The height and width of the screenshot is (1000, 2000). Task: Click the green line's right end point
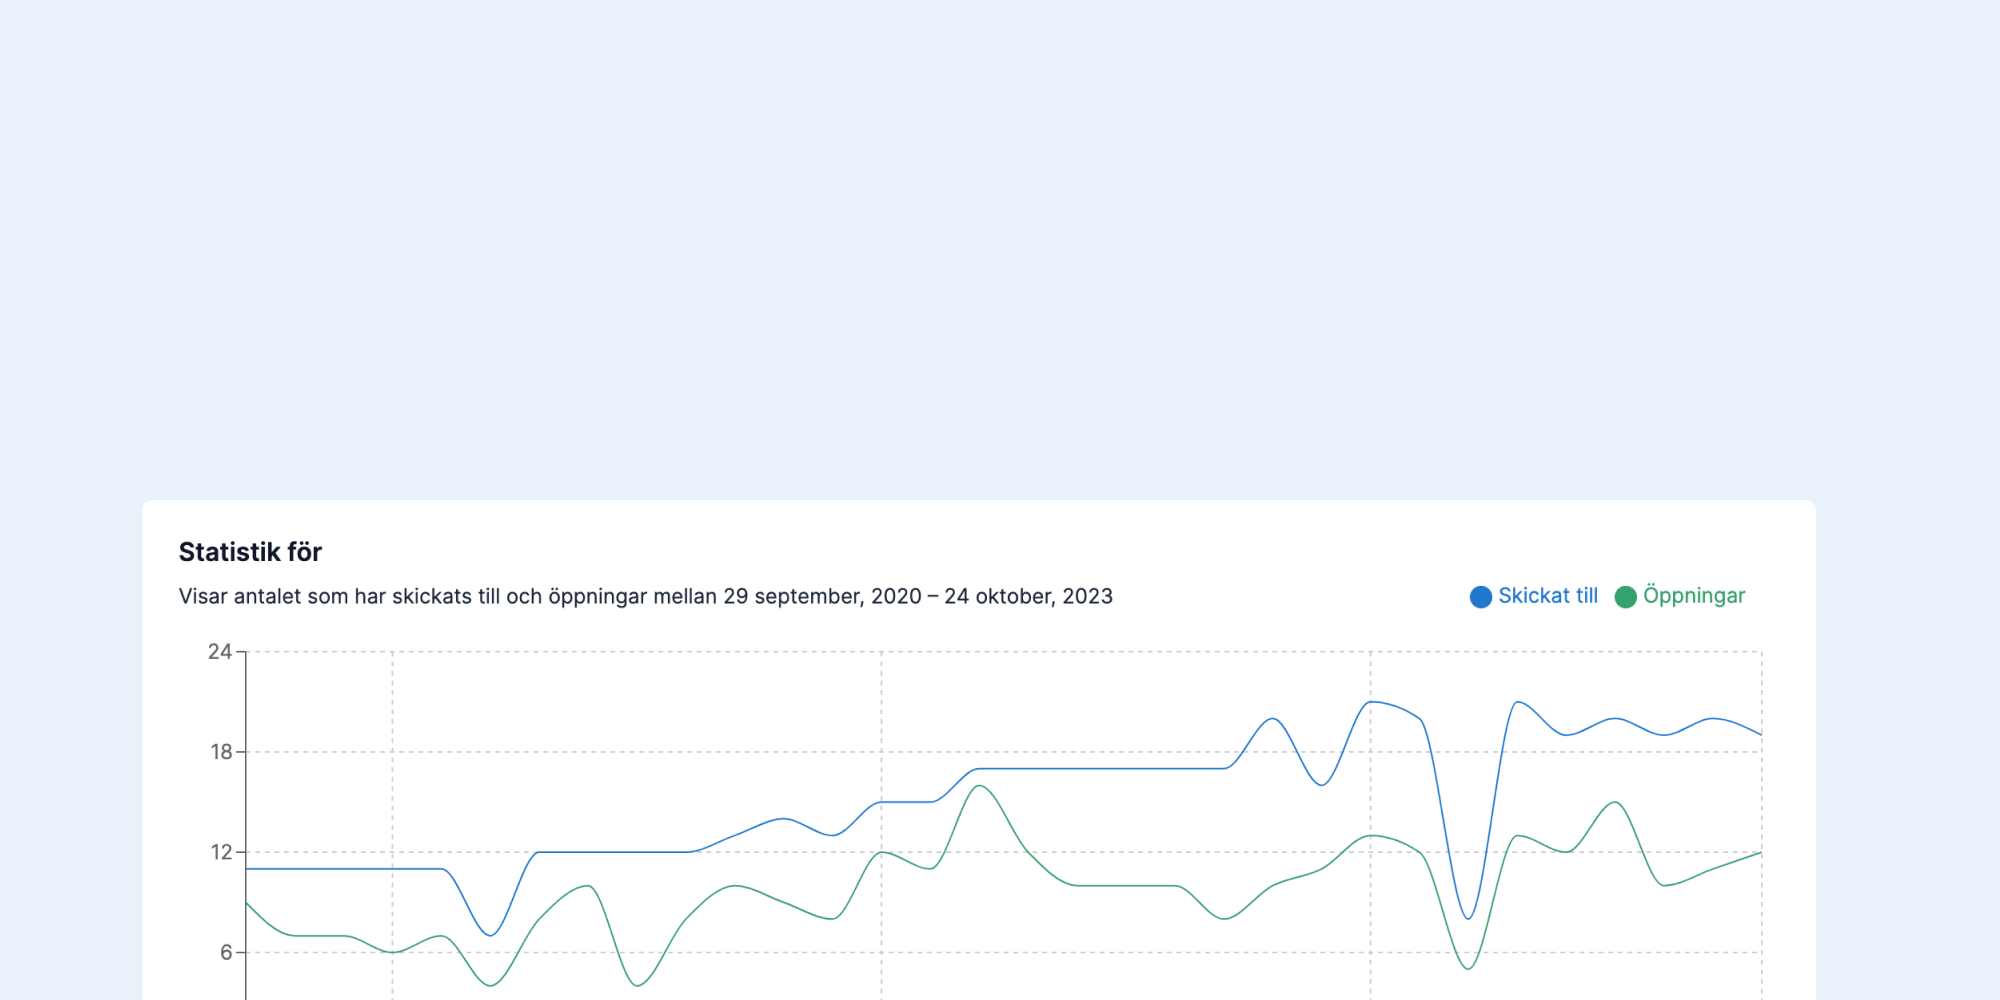click(1760, 853)
